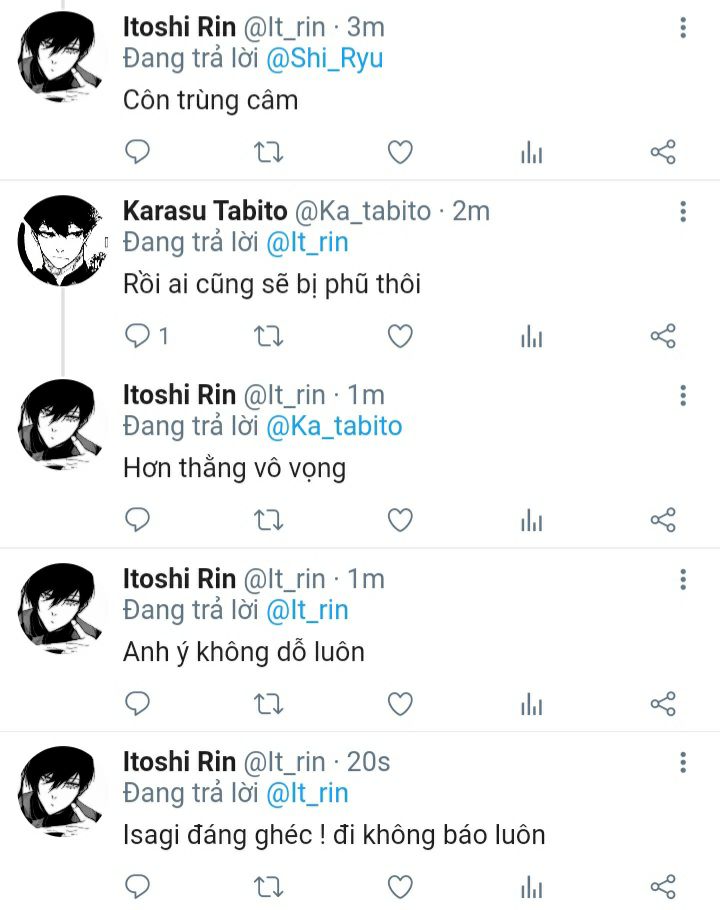The width and height of the screenshot is (720, 910).
Task: Reply to the 'Côn trùng câm' tweet
Action: click(138, 152)
